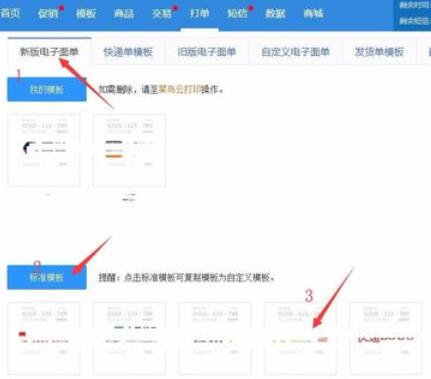The width and height of the screenshot is (431, 379).
Task: Select the second standard template thumbnail
Action: click(129, 338)
